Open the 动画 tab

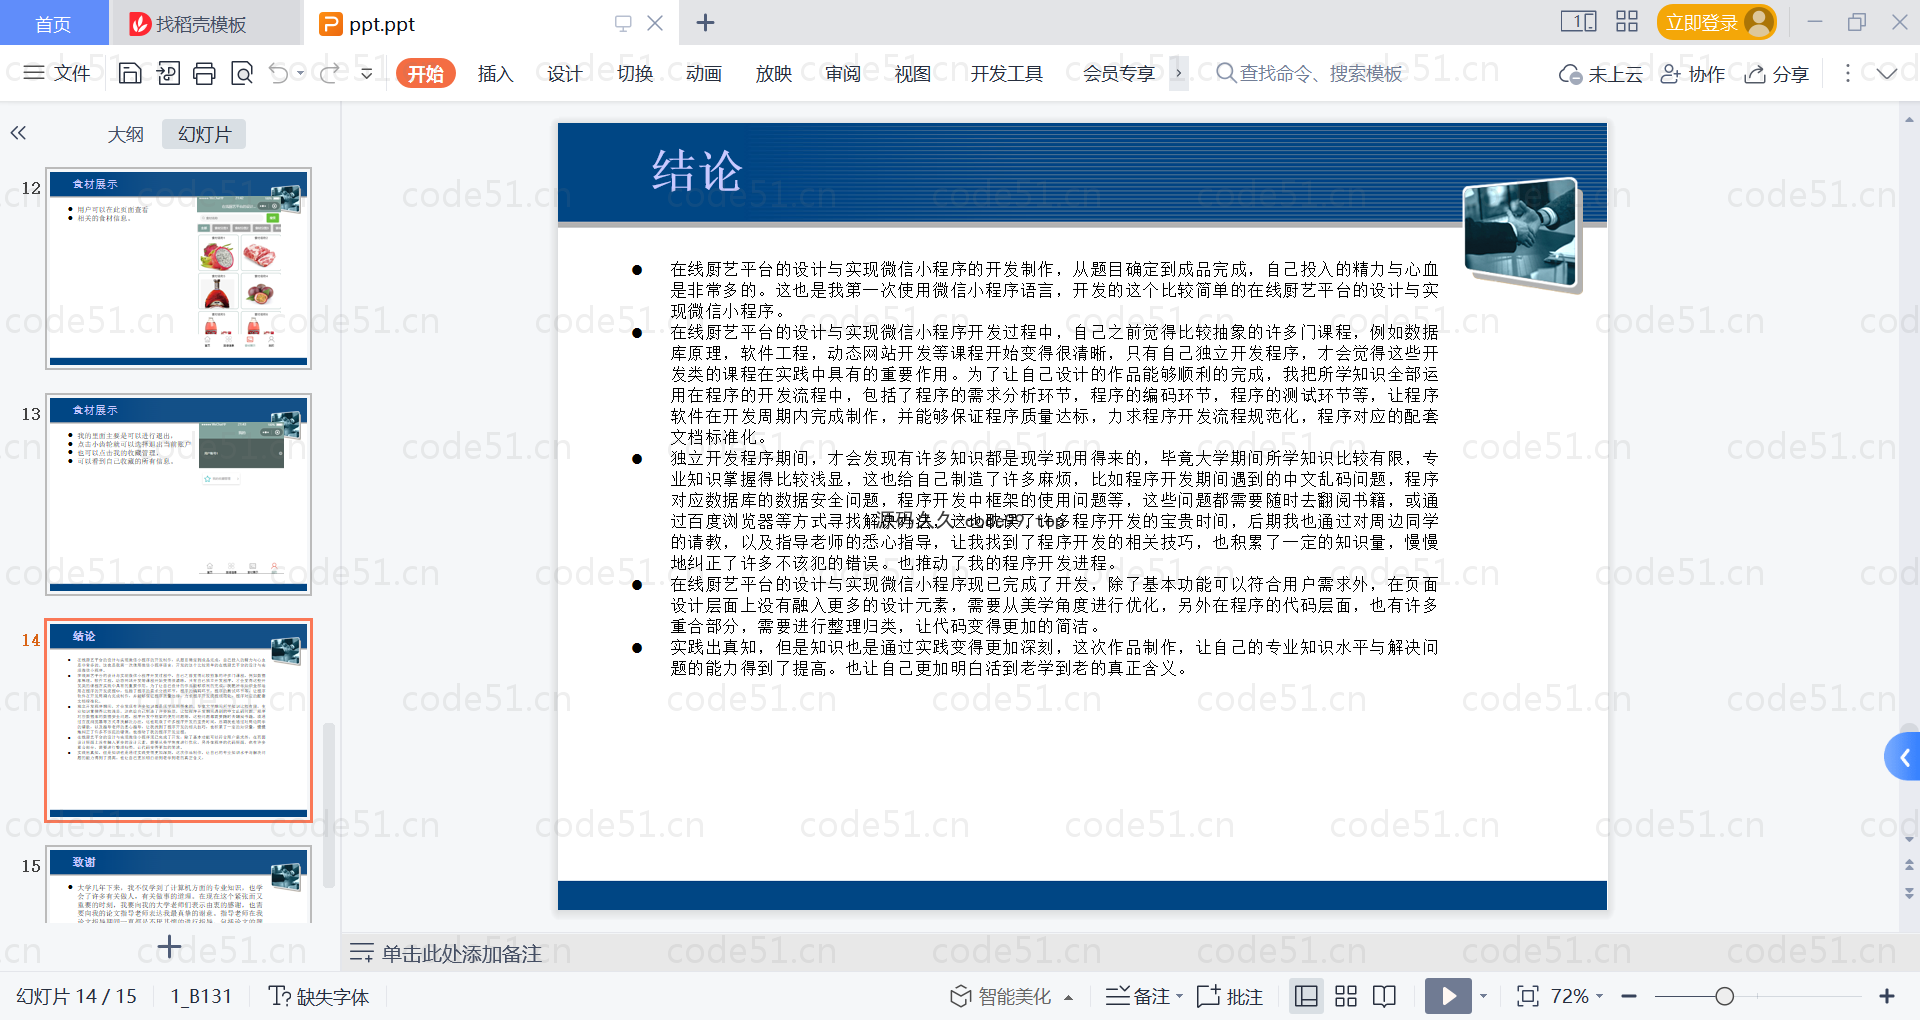point(704,73)
